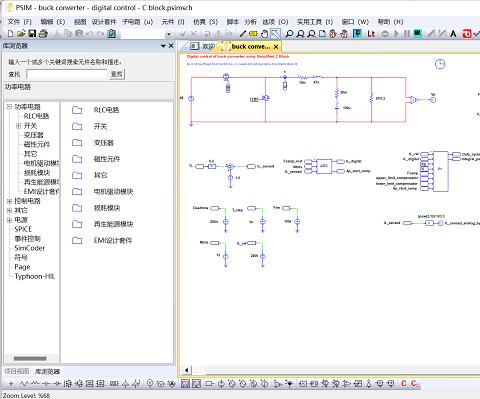Click the element search input field
Image resolution: width=480 pixels, height=399 pixels.
pyautogui.click(x=67, y=74)
